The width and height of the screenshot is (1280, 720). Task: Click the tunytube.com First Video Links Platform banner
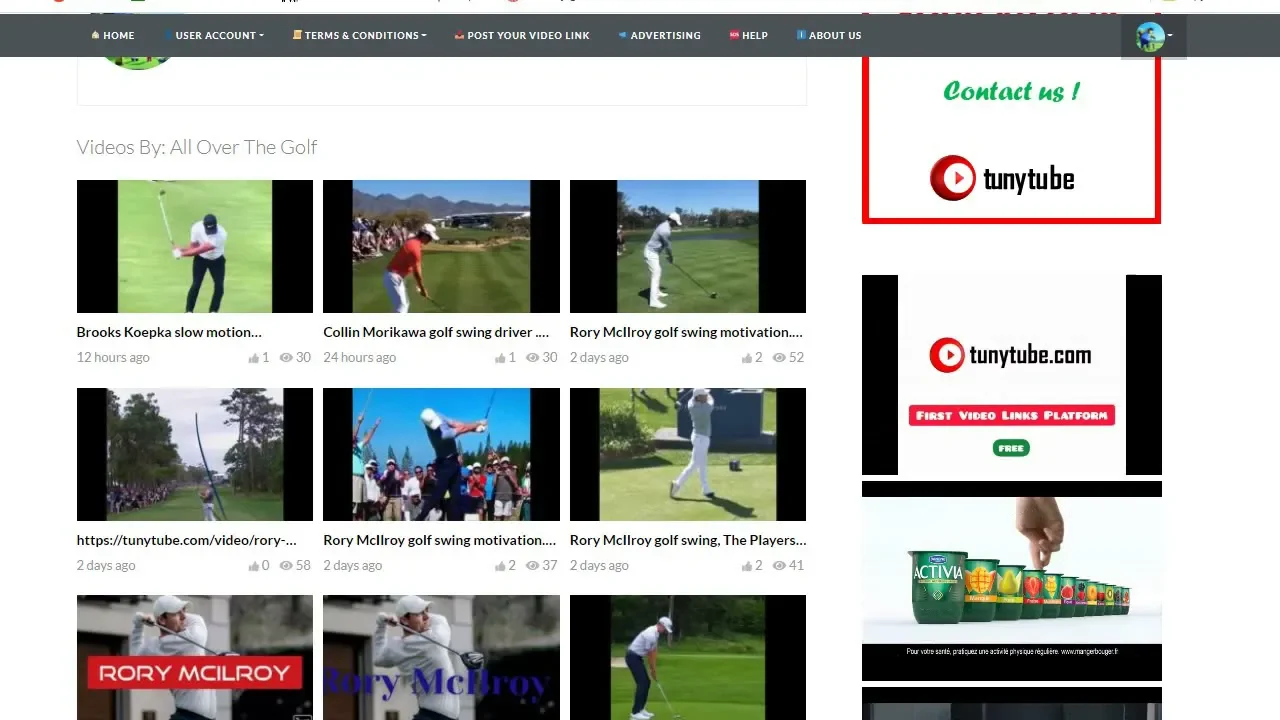click(x=1011, y=375)
